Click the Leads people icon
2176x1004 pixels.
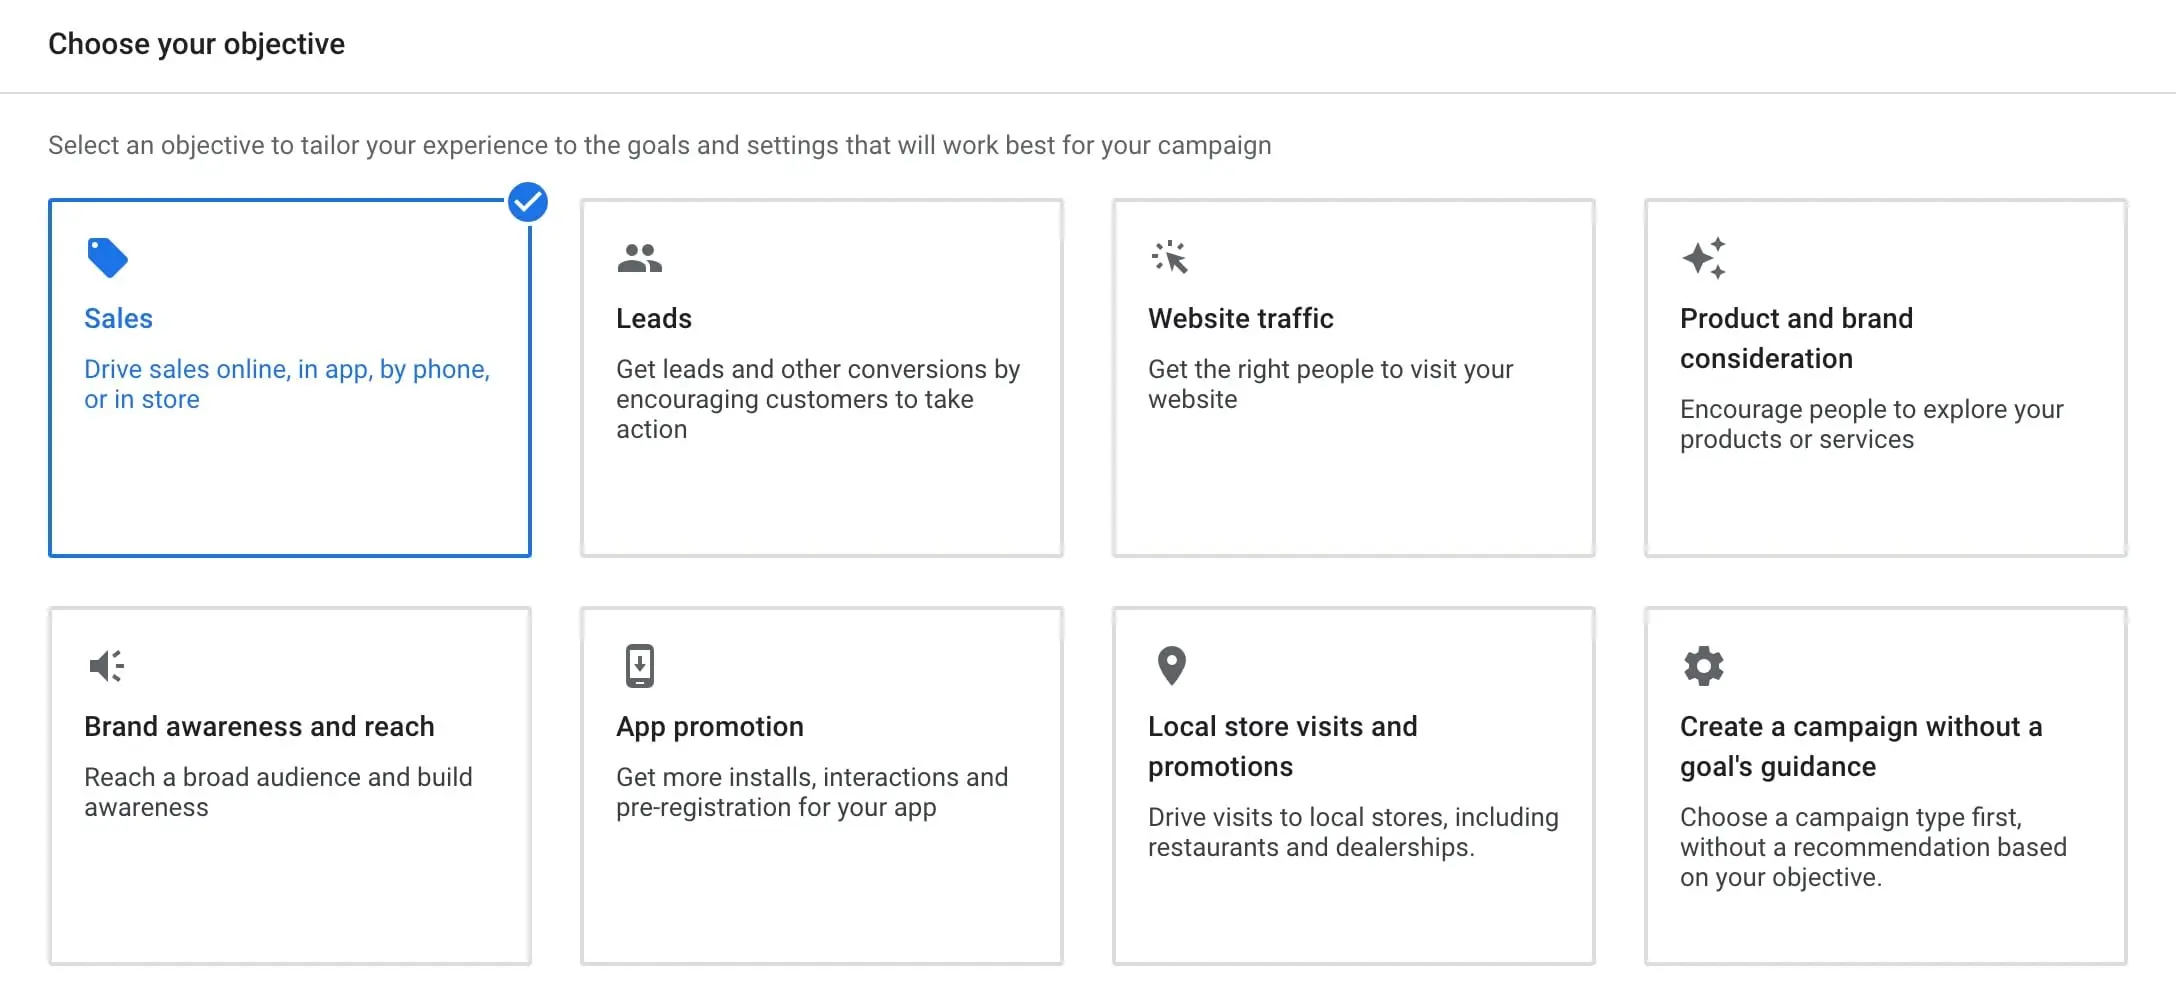639,258
